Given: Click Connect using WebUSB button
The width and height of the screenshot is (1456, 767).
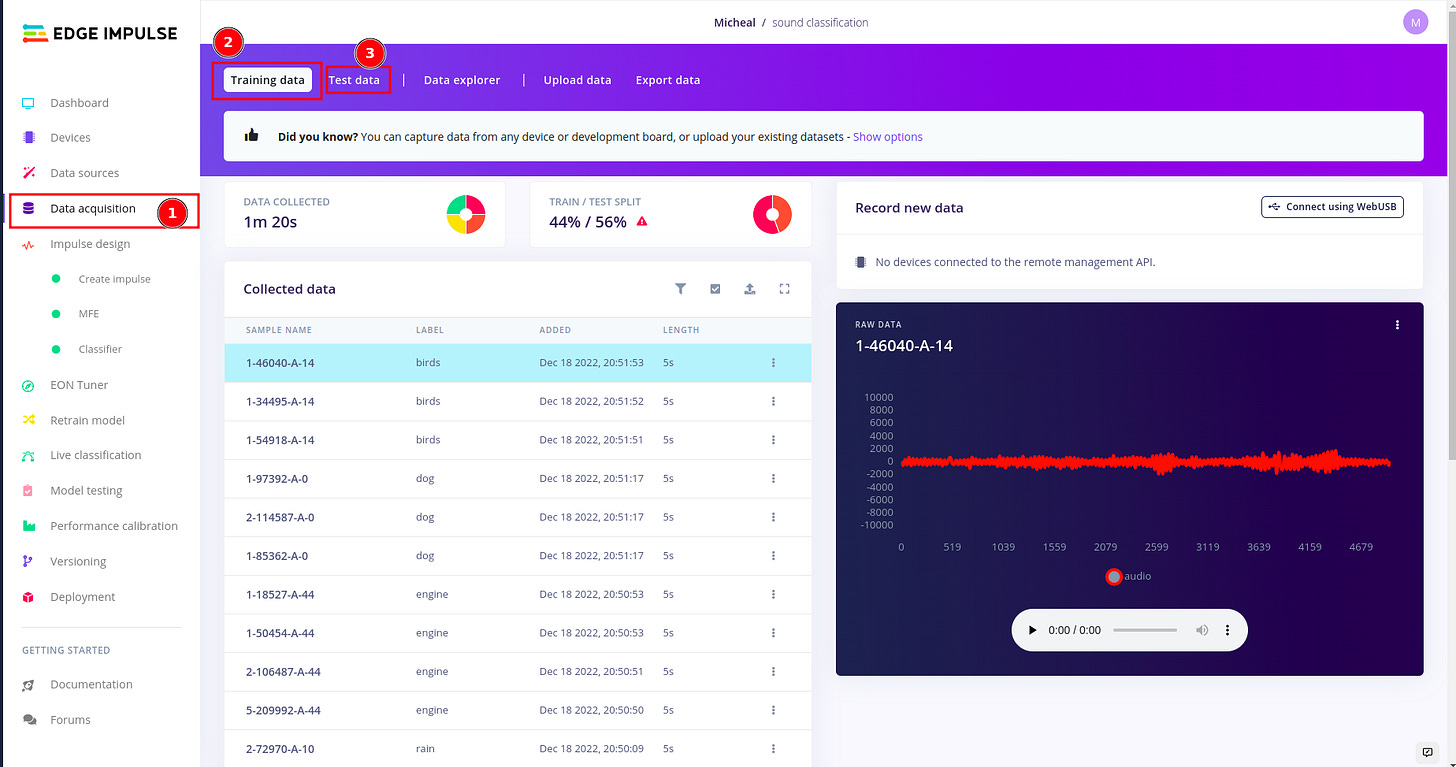Looking at the screenshot, I should pos(1332,207).
